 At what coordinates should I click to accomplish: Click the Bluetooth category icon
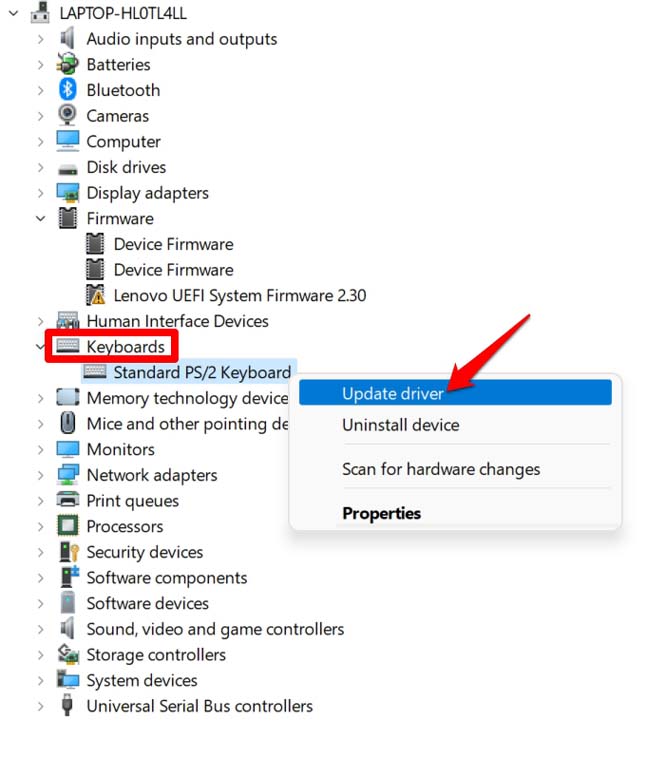click(x=68, y=90)
